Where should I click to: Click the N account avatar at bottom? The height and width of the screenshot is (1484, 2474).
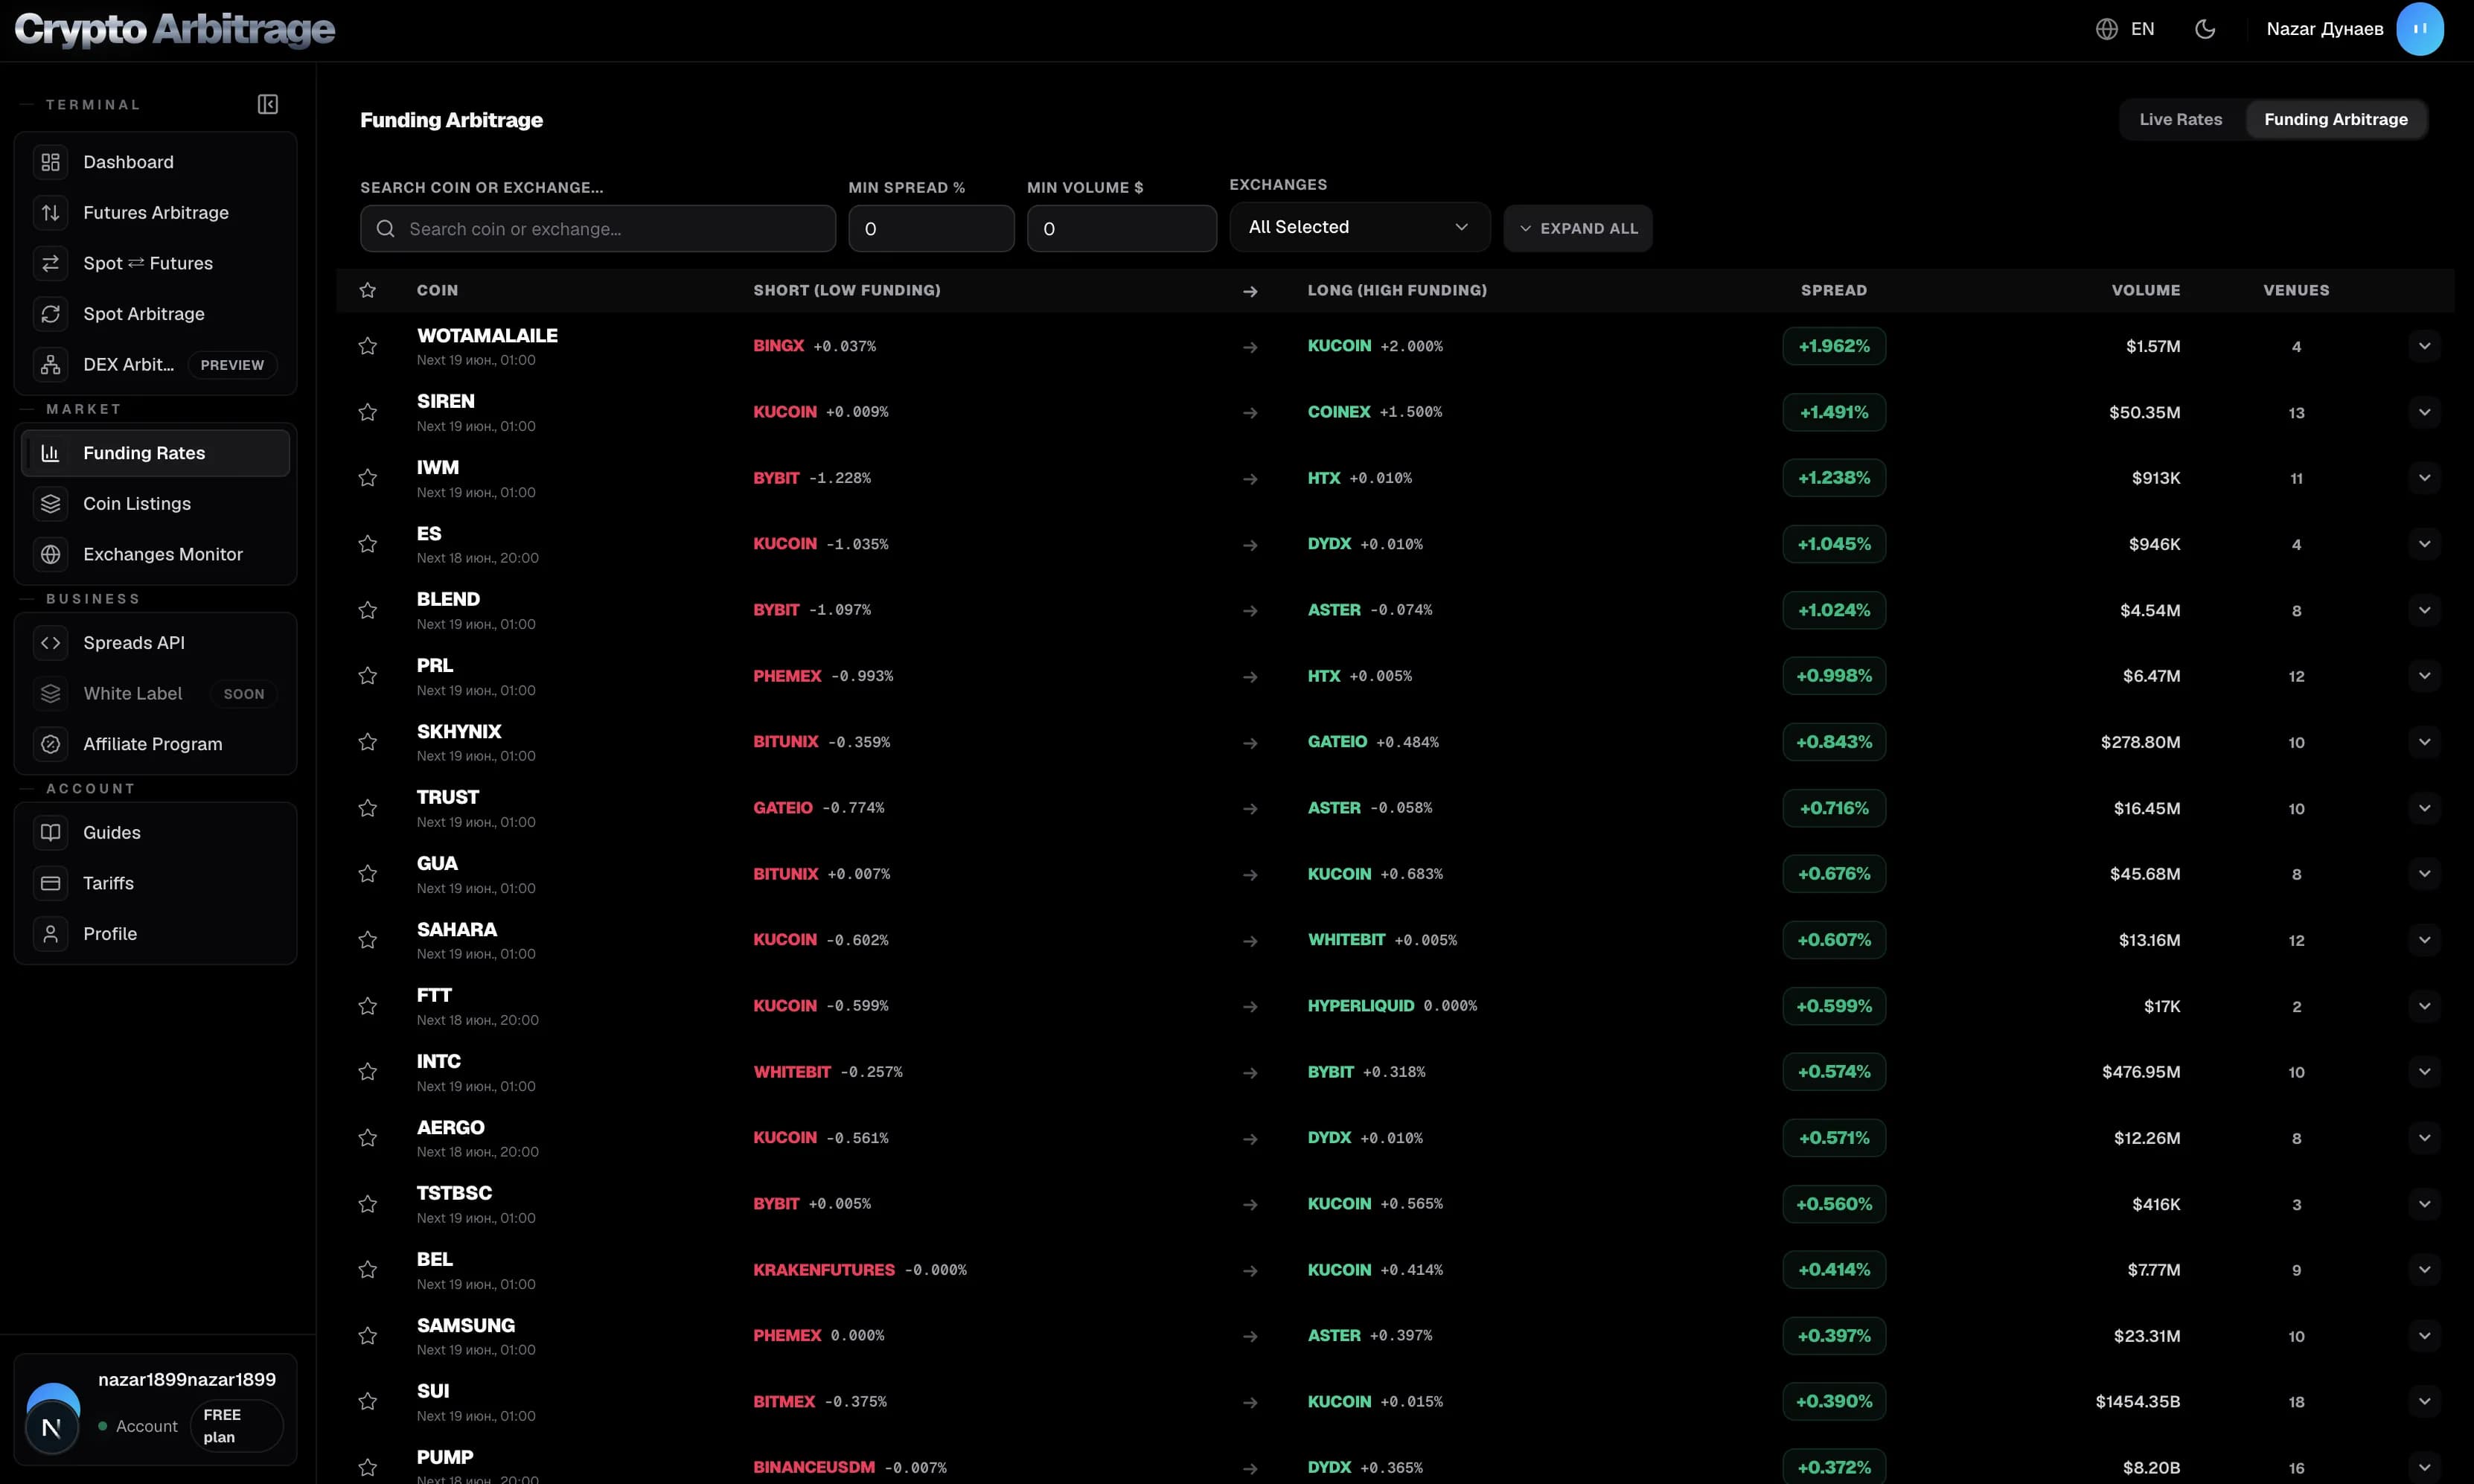pos(52,1427)
